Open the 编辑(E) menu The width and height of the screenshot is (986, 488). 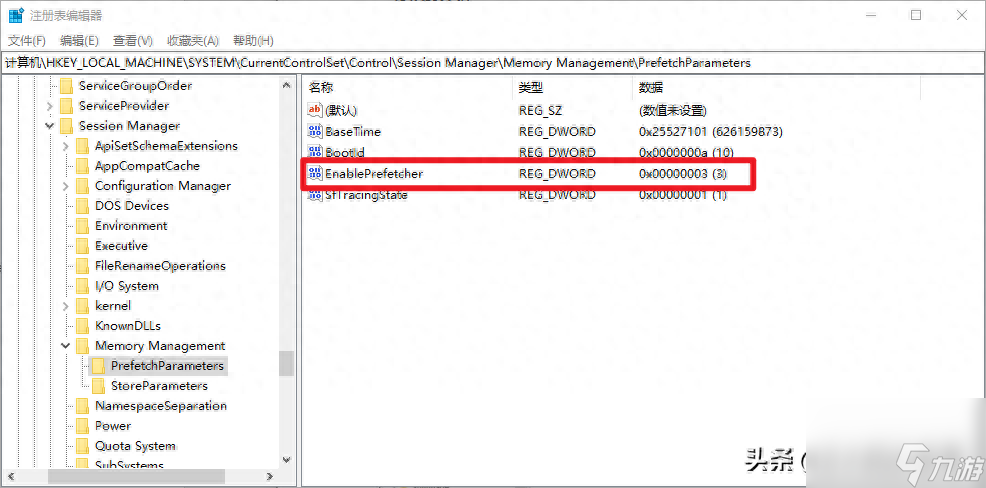(x=79, y=41)
